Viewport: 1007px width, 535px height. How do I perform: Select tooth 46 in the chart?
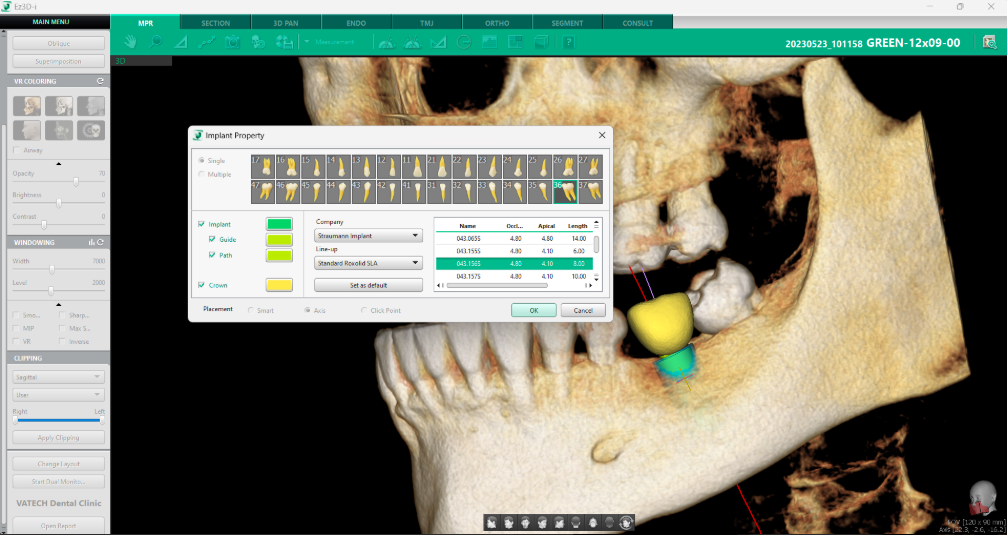point(287,191)
